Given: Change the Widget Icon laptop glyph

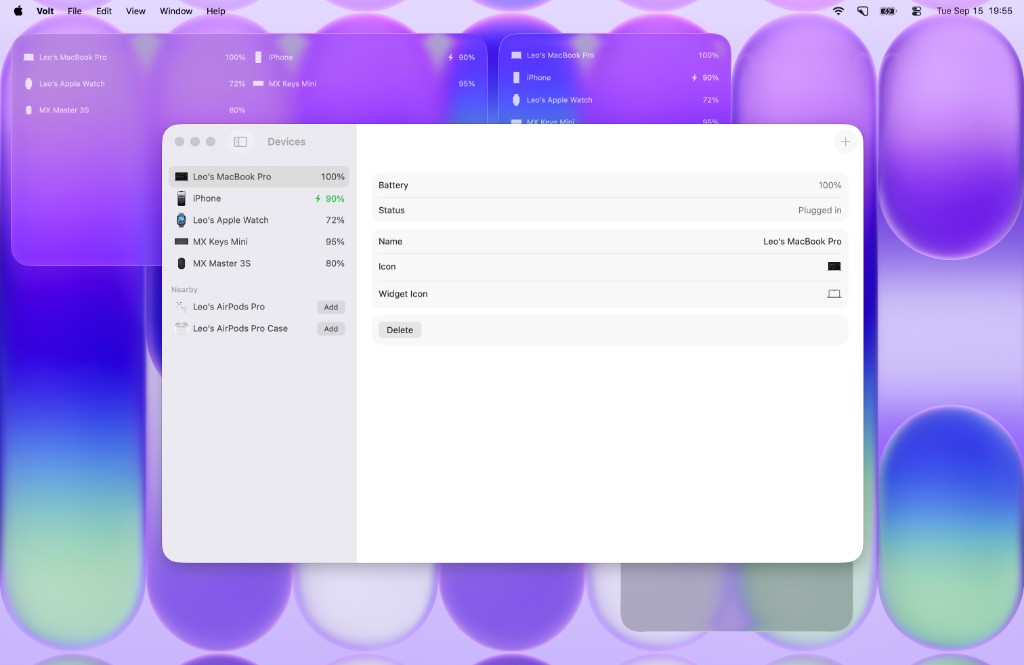Looking at the screenshot, I should tap(834, 294).
